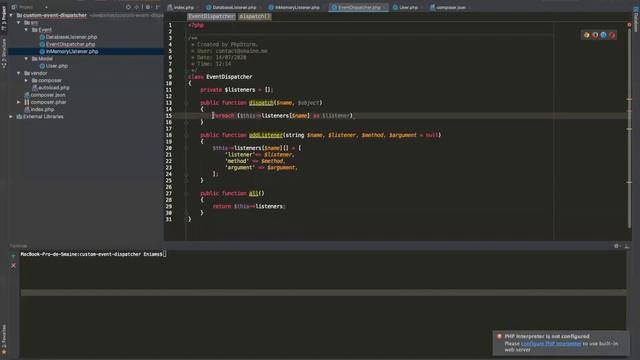
Task: Click the all method name on line 27
Action: [253, 193]
